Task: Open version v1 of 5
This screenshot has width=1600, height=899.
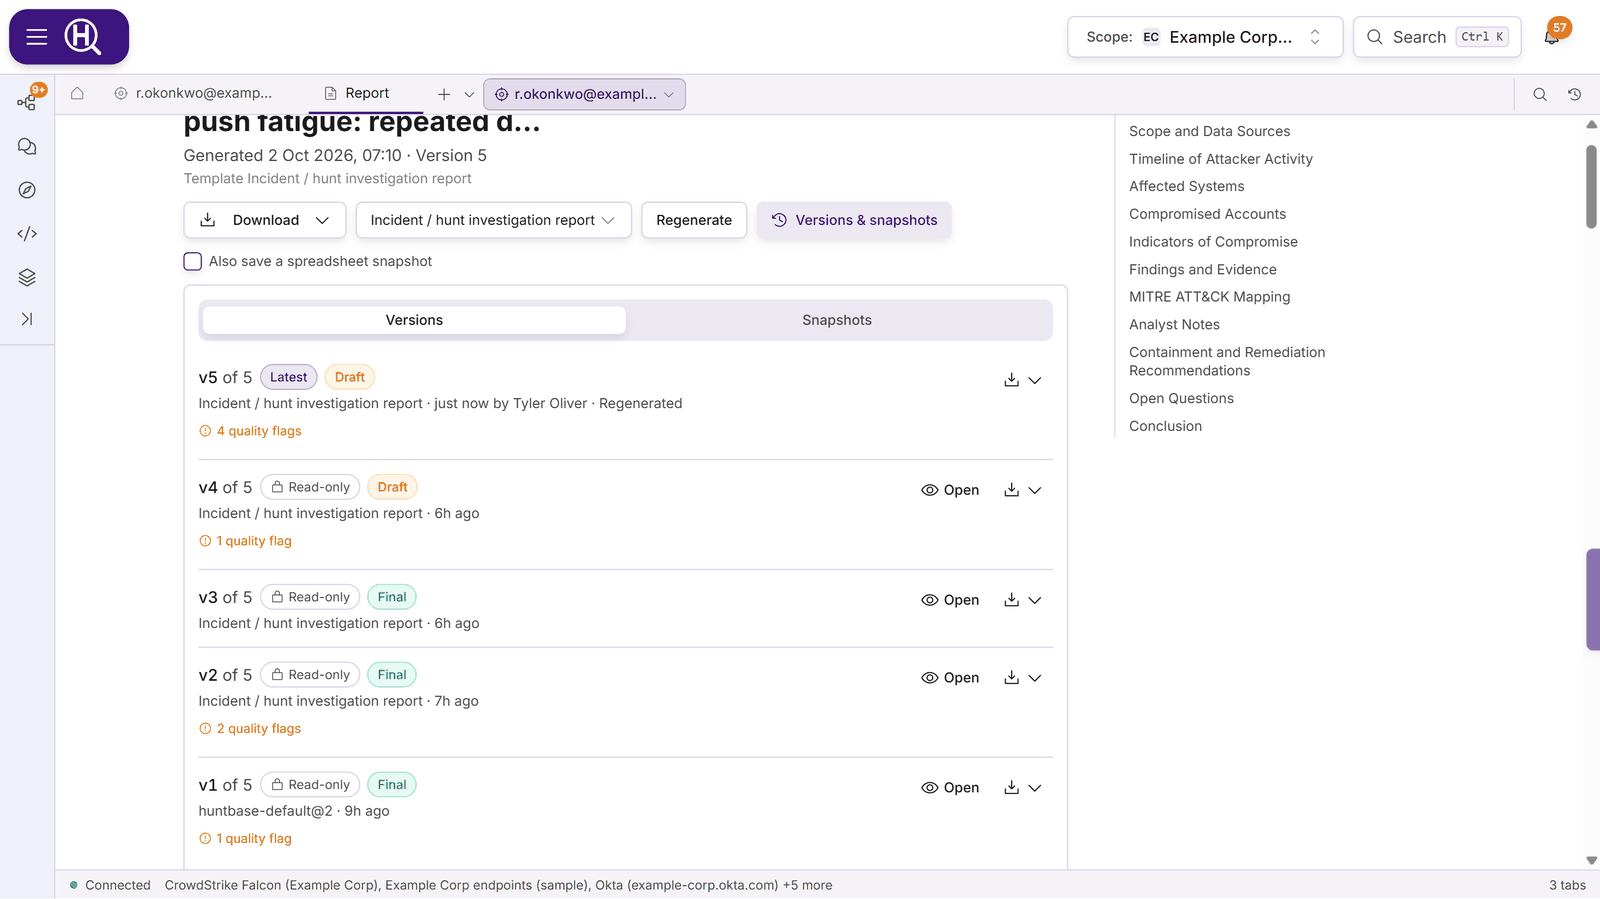Action: point(950,788)
